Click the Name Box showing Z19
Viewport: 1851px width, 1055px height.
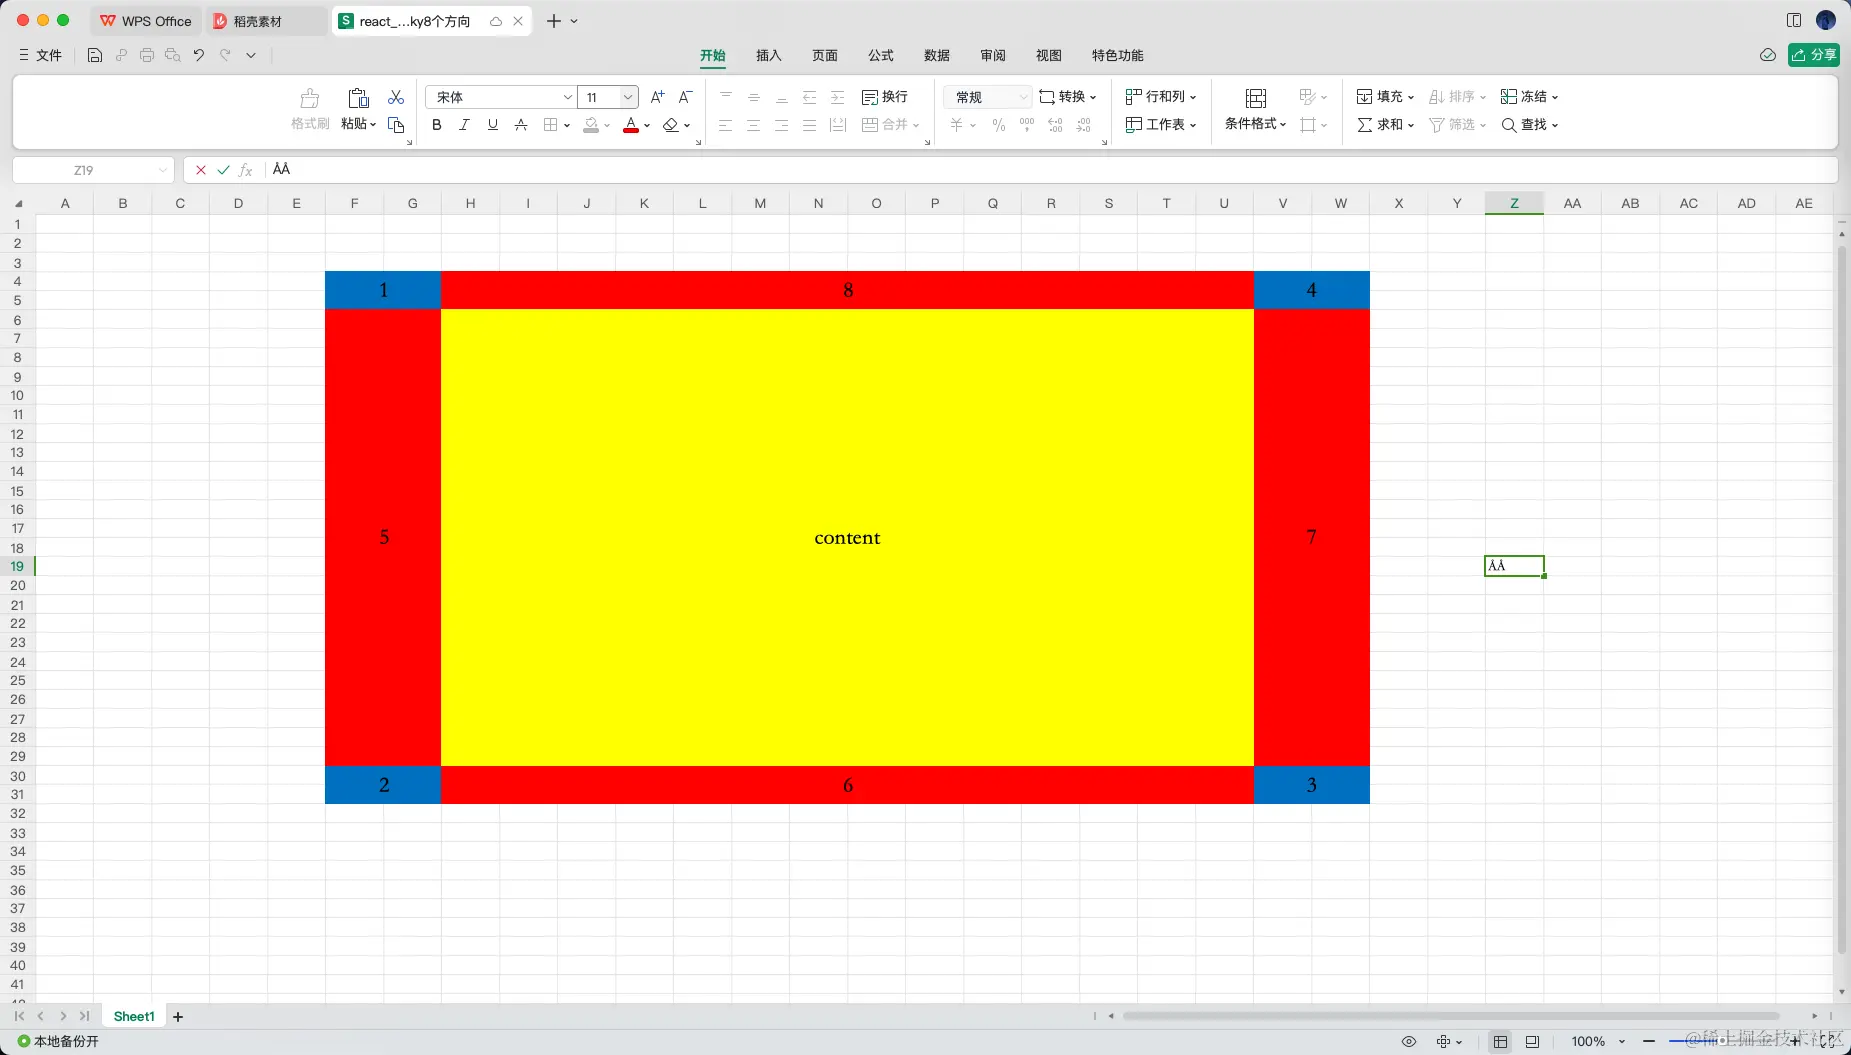click(93, 170)
